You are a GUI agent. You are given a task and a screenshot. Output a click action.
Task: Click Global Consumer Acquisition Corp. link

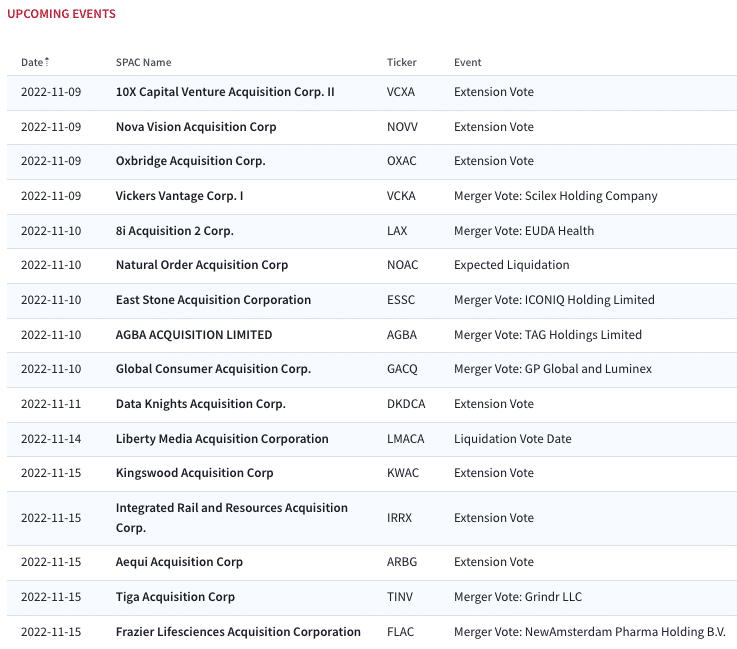click(x=213, y=369)
